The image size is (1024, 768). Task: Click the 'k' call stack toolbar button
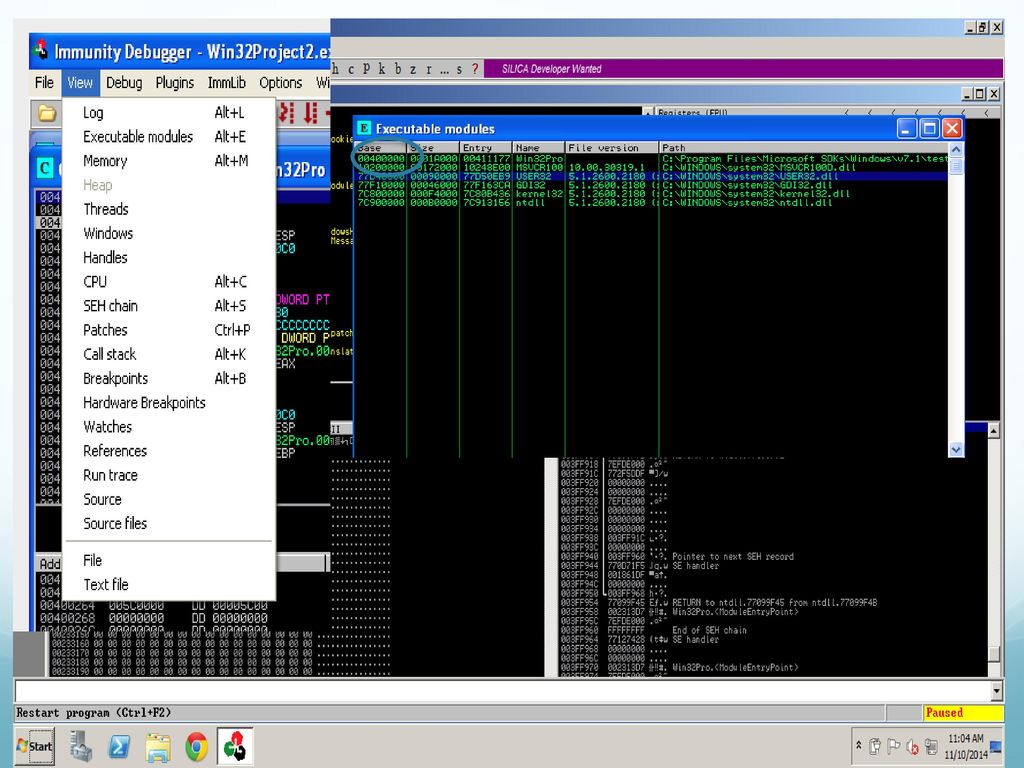pyautogui.click(x=381, y=69)
